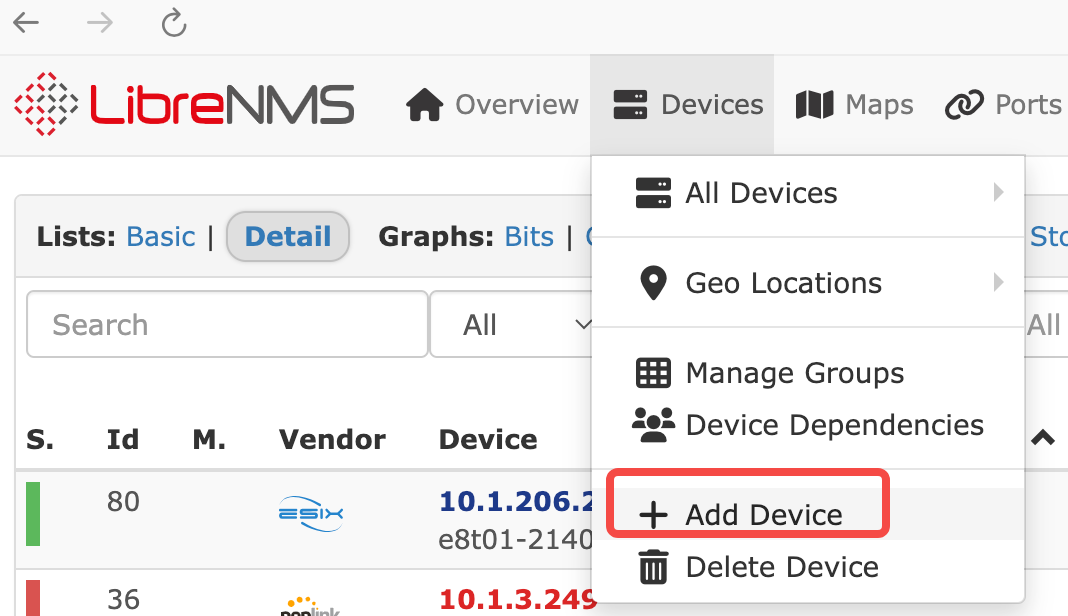Click the trash icon for Delete Device
The height and width of the screenshot is (616, 1068).
(x=653, y=567)
